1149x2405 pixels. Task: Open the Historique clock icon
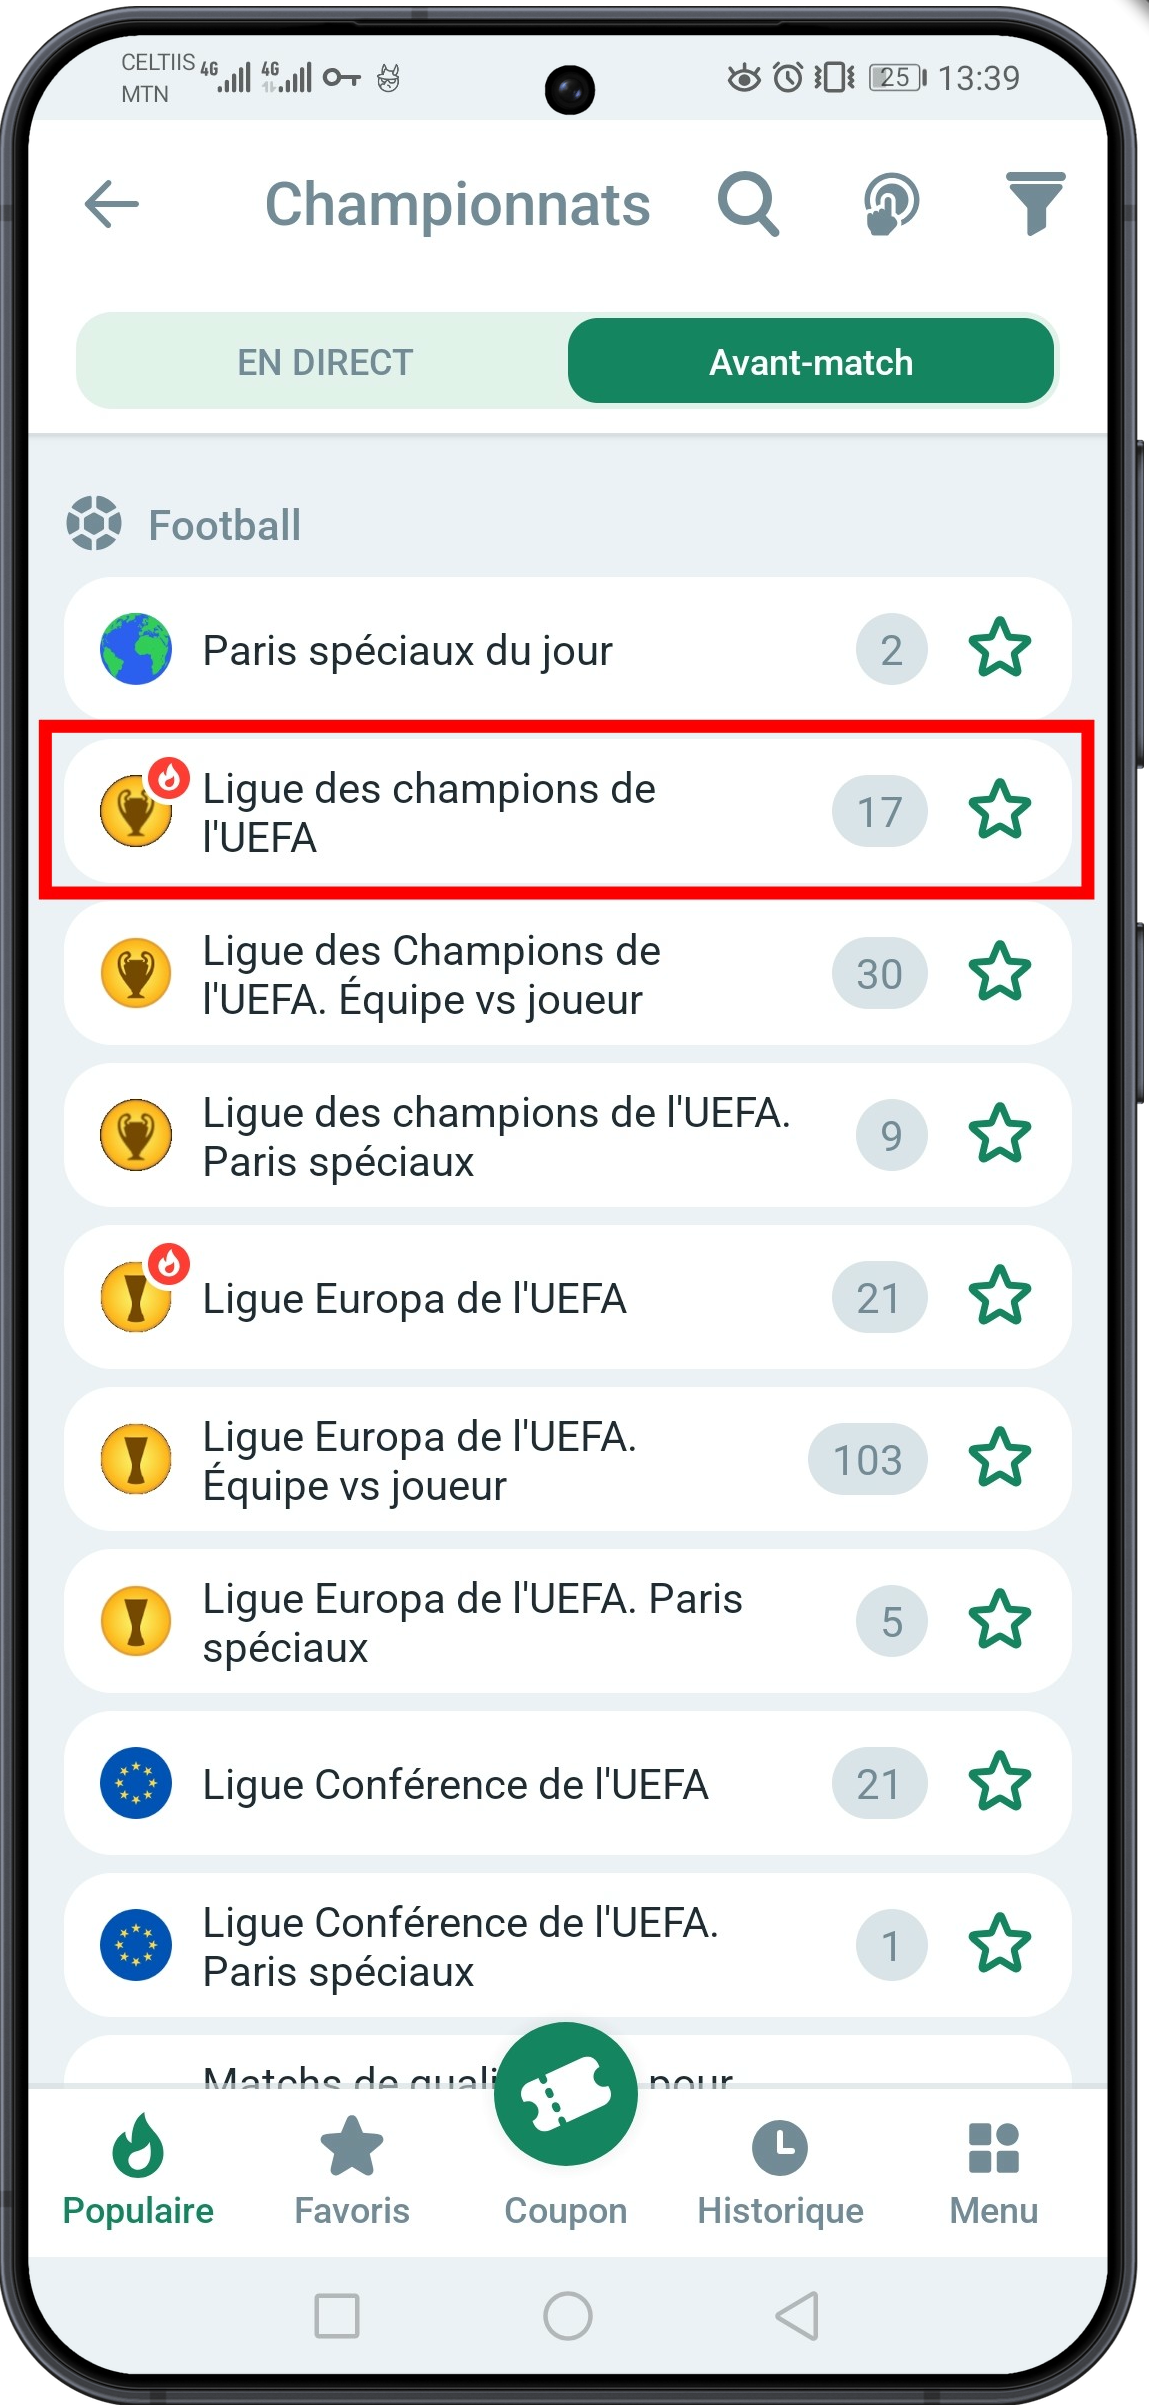coord(780,2150)
